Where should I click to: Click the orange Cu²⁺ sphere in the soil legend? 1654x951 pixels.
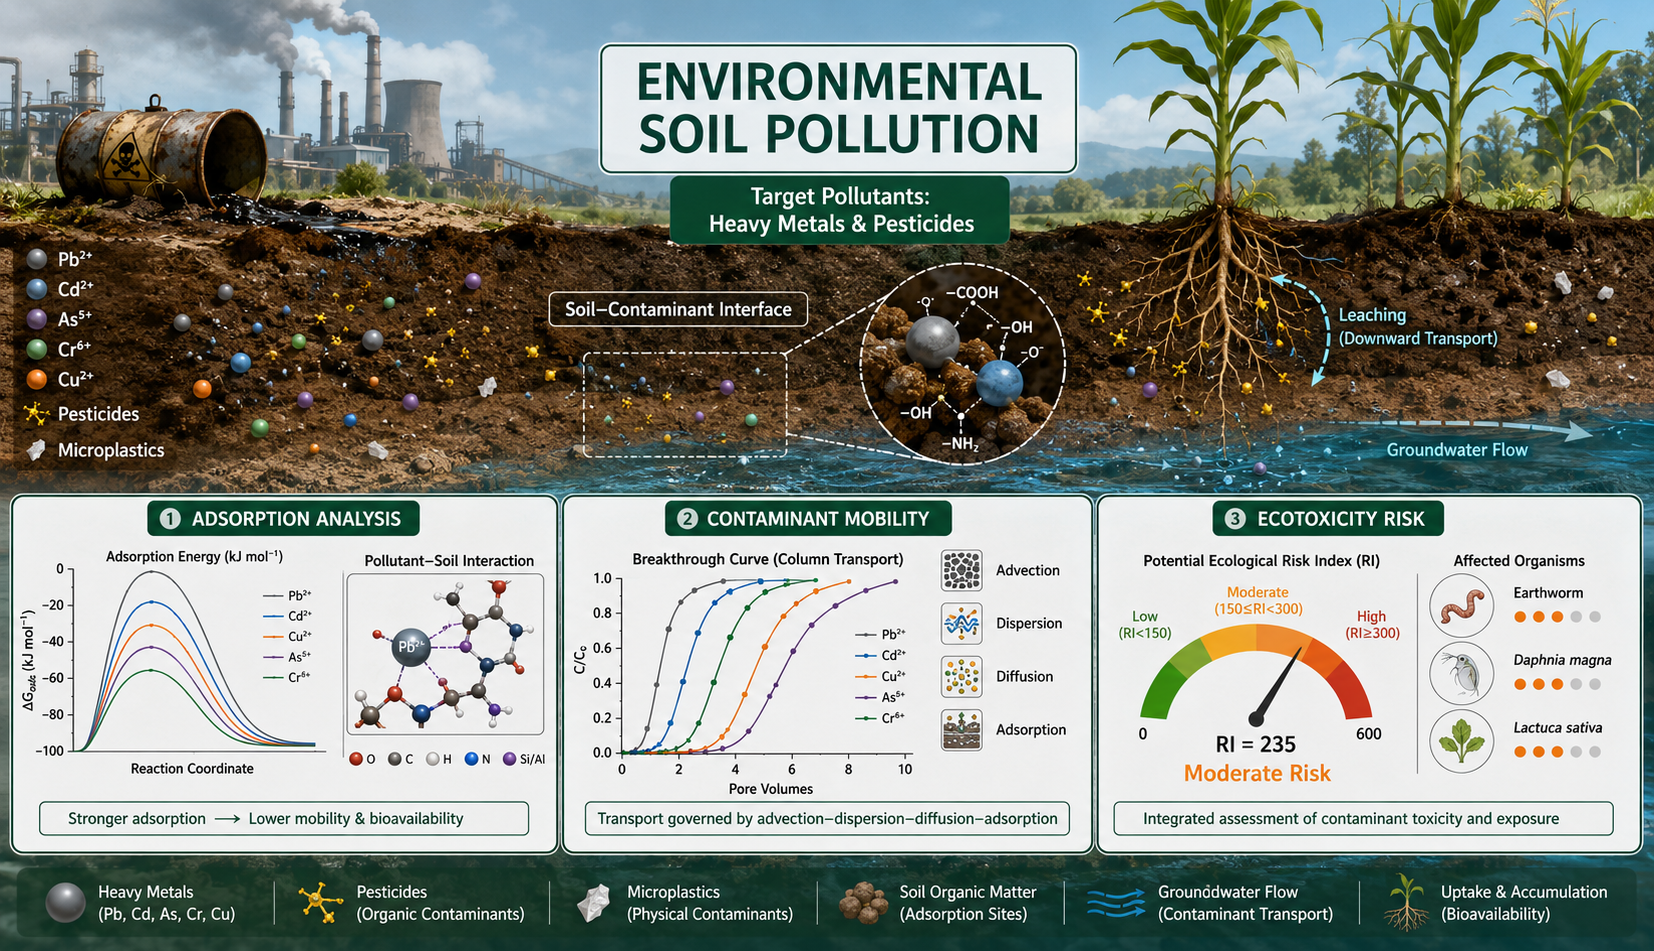[37, 379]
